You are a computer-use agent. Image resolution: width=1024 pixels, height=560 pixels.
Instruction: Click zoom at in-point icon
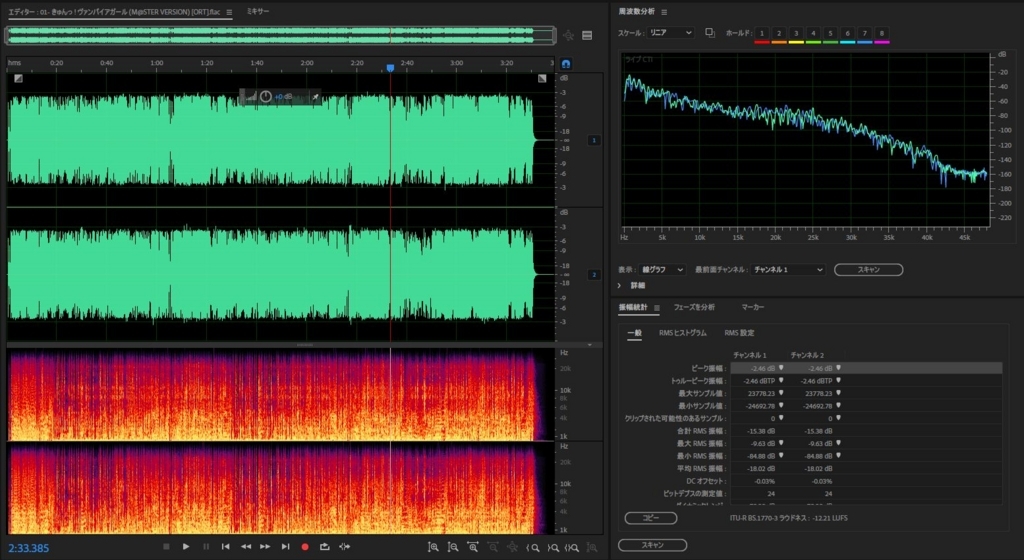[533, 548]
